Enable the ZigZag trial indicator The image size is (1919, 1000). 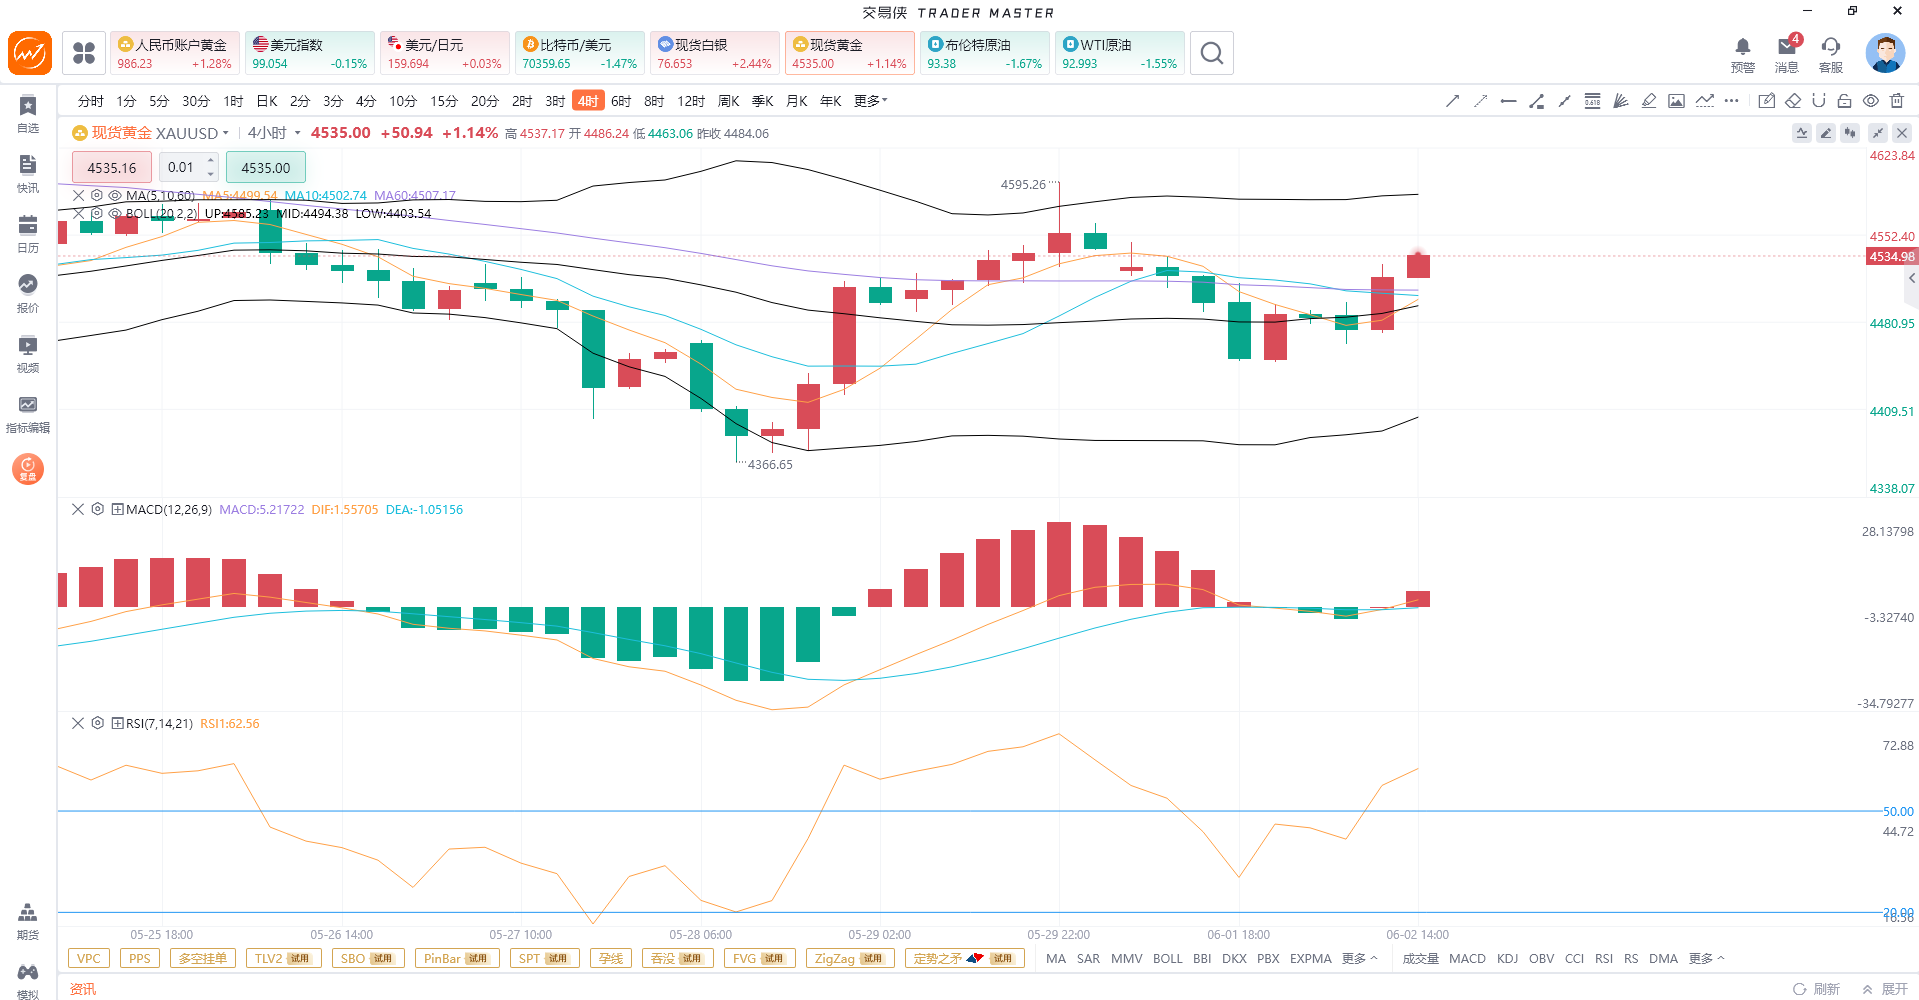[x=850, y=959]
